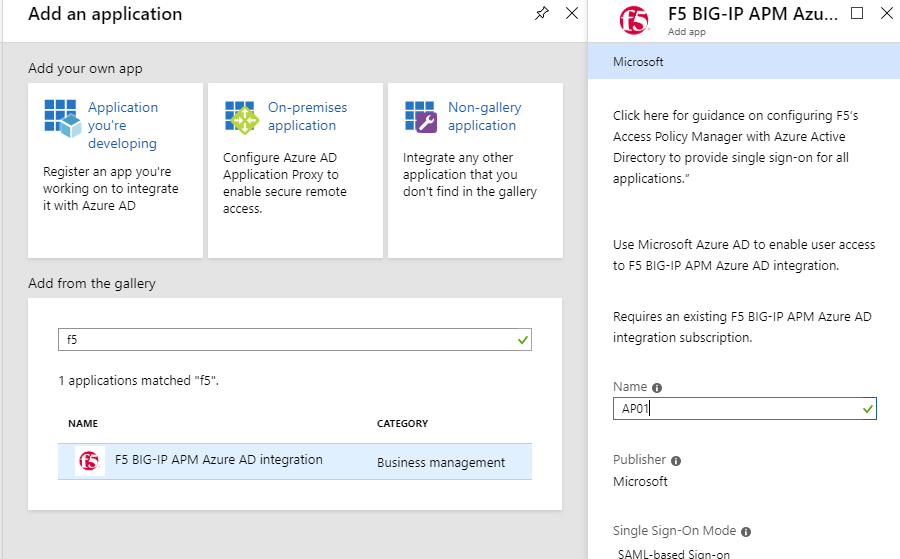Image resolution: width=900 pixels, height=559 pixels.
Task: Click 'Requires an existing F5 BIG-IP' text
Action: [742, 327]
